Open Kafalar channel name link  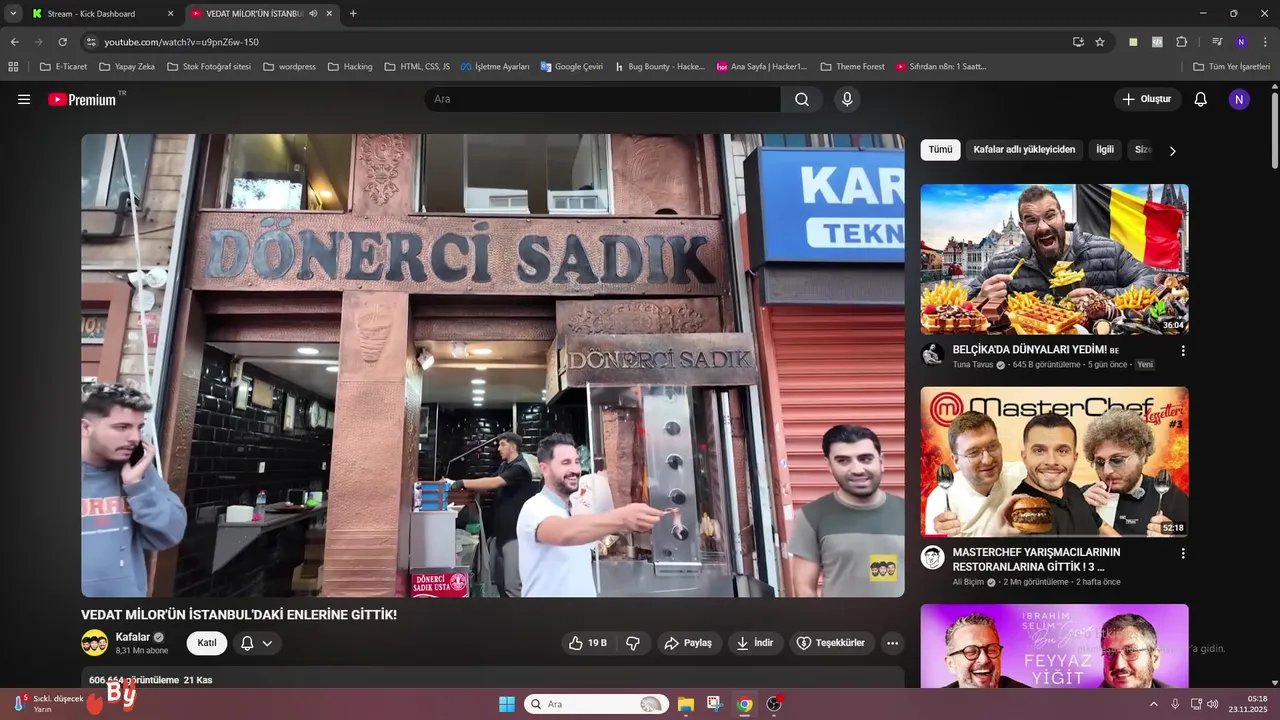point(132,637)
